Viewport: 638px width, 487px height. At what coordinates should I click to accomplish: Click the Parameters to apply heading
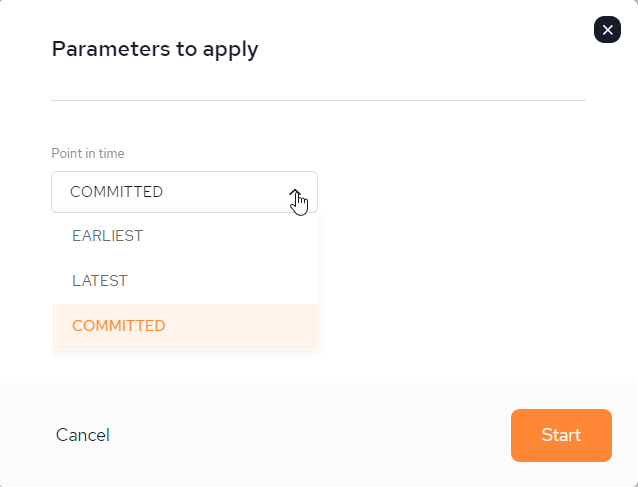tap(155, 49)
